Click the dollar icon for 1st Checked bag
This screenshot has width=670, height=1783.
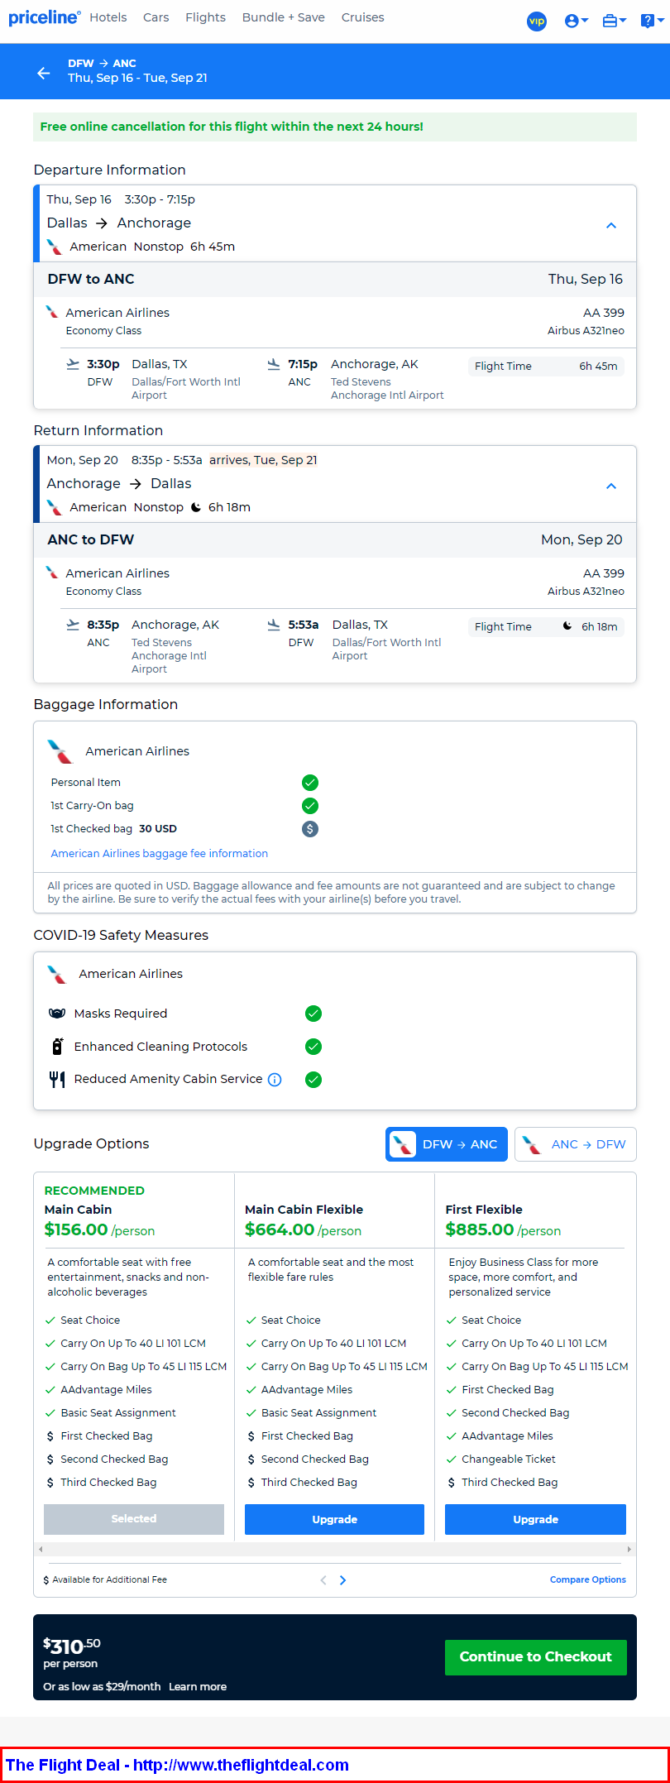(310, 829)
